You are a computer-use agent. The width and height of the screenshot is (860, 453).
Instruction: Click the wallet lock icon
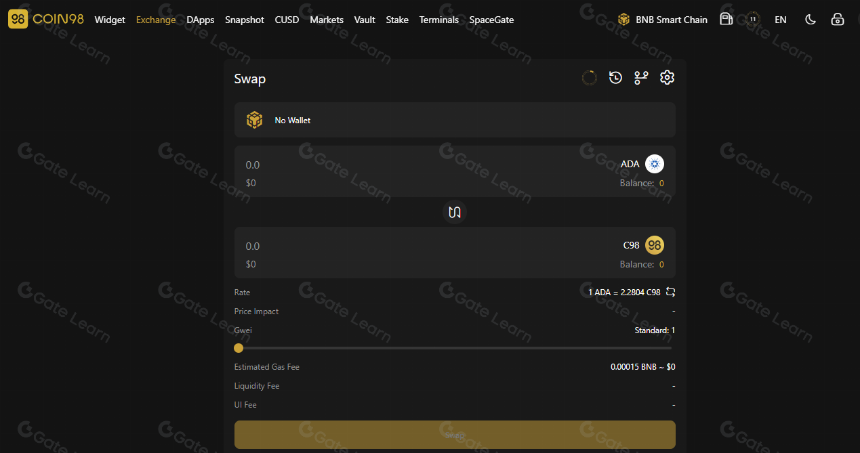coord(837,19)
